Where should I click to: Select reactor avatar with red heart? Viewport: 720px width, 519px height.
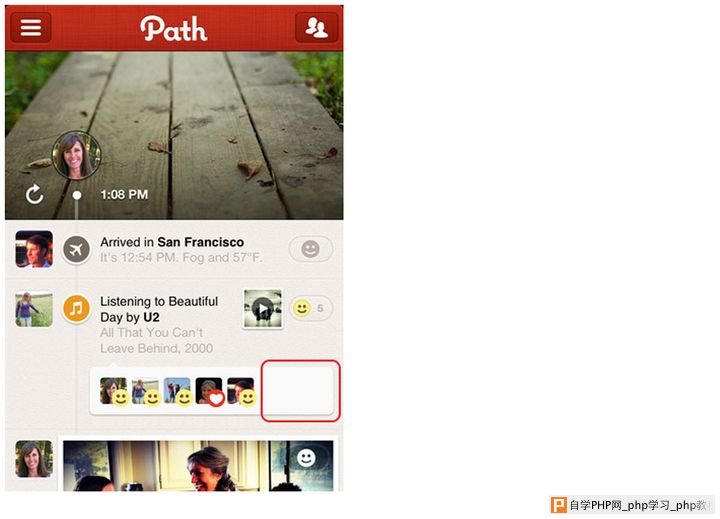[x=209, y=391]
